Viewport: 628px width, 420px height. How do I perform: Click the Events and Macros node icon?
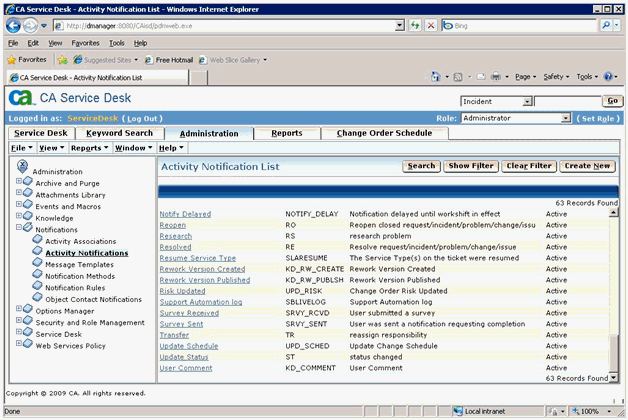pyautogui.click(x=28, y=205)
